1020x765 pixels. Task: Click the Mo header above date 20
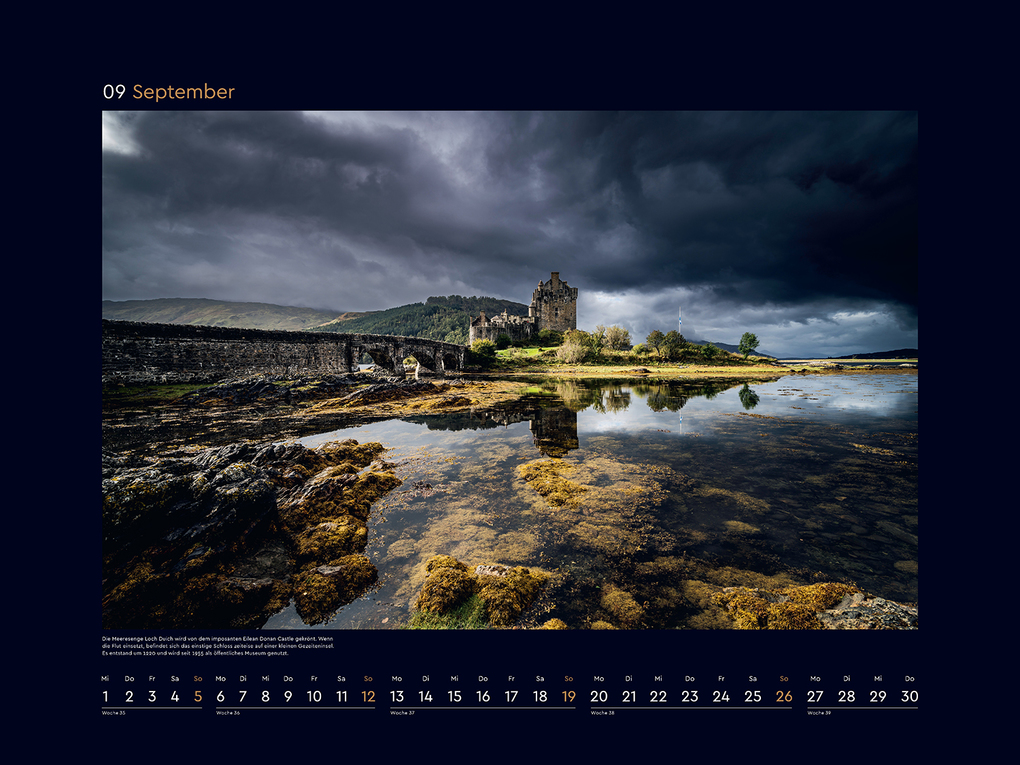click(600, 677)
